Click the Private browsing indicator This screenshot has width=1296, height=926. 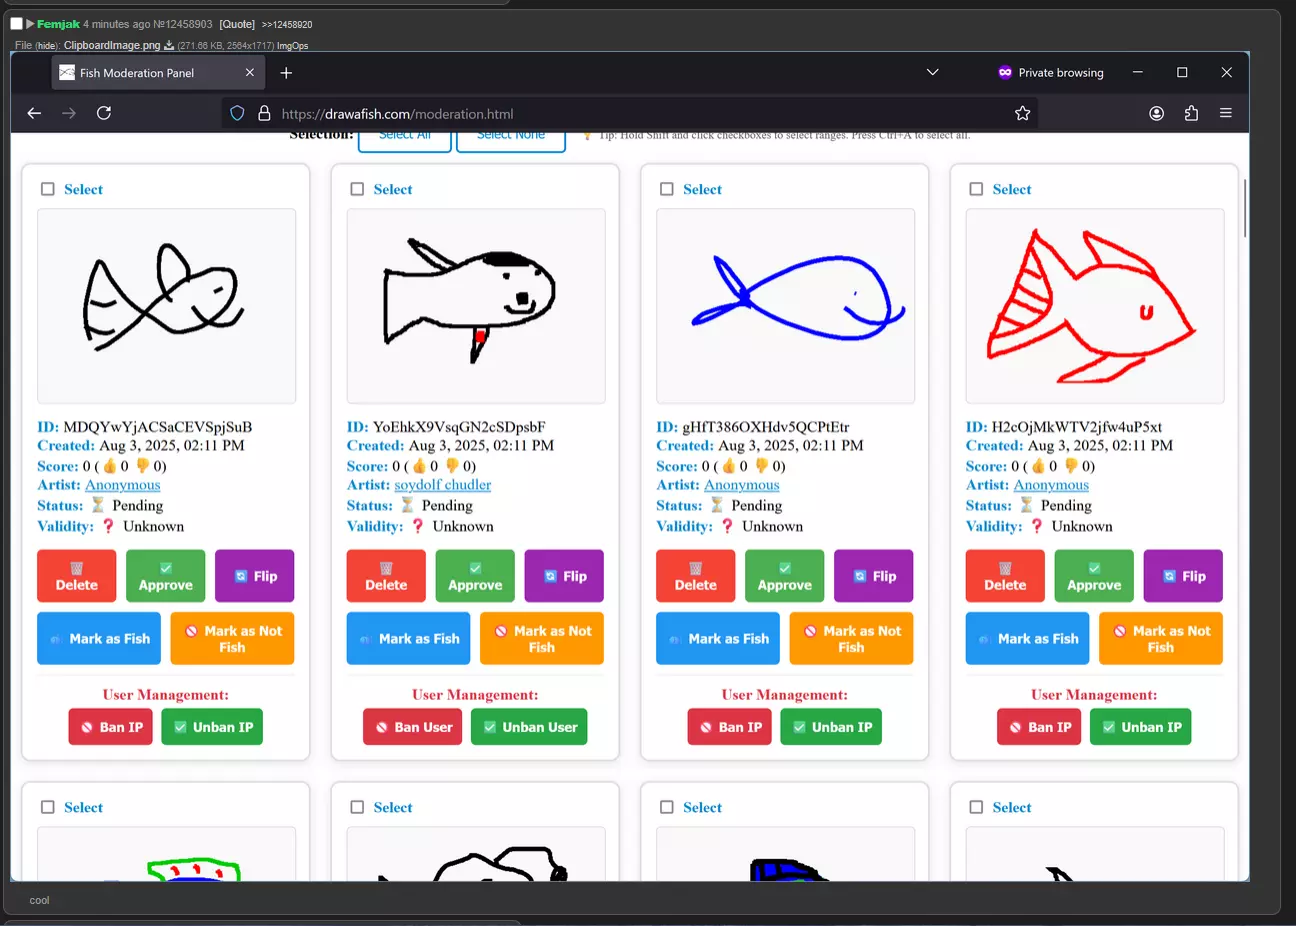pos(1051,73)
